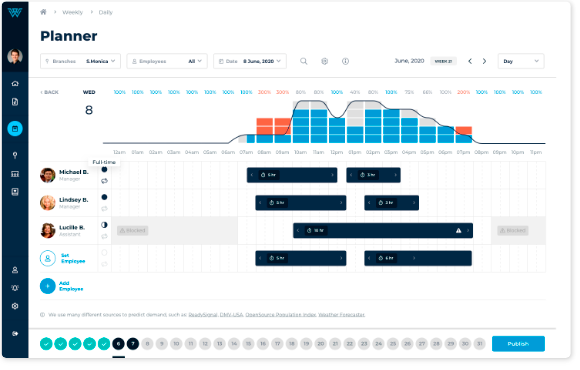
Task: Click the info circle icon
Action: pyautogui.click(x=345, y=61)
